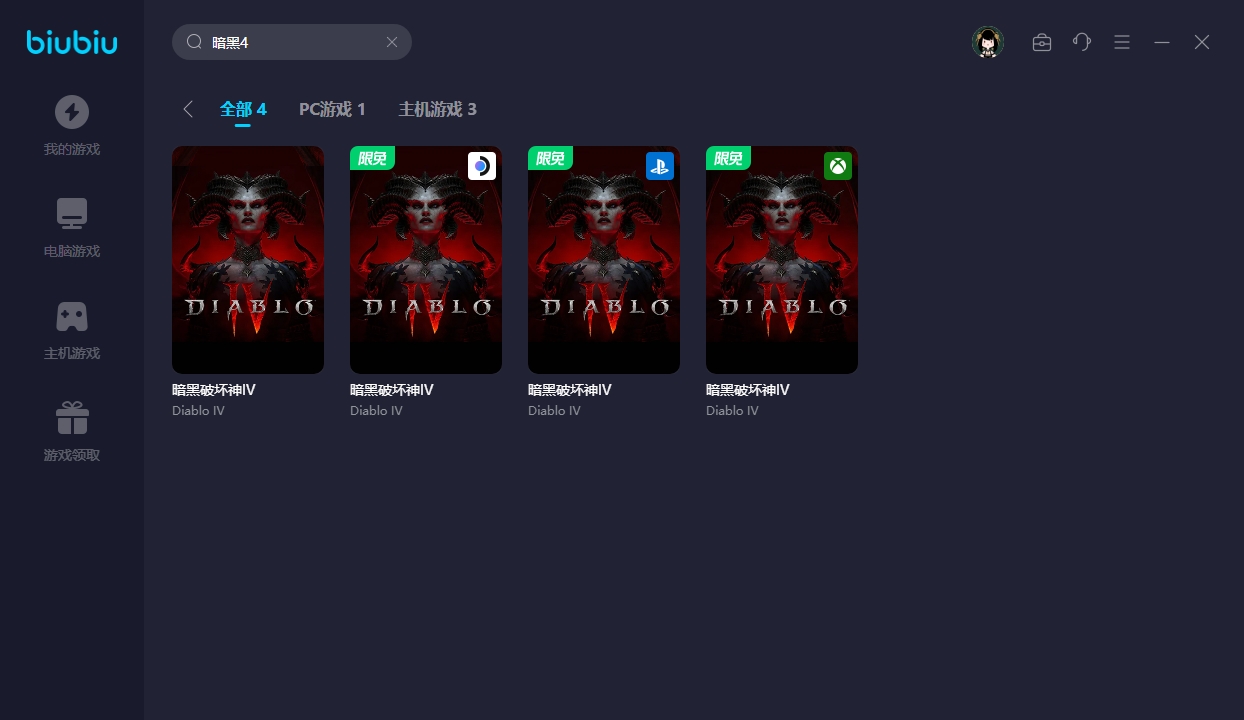Click the 电脑游戏 sidebar label

[72, 252]
